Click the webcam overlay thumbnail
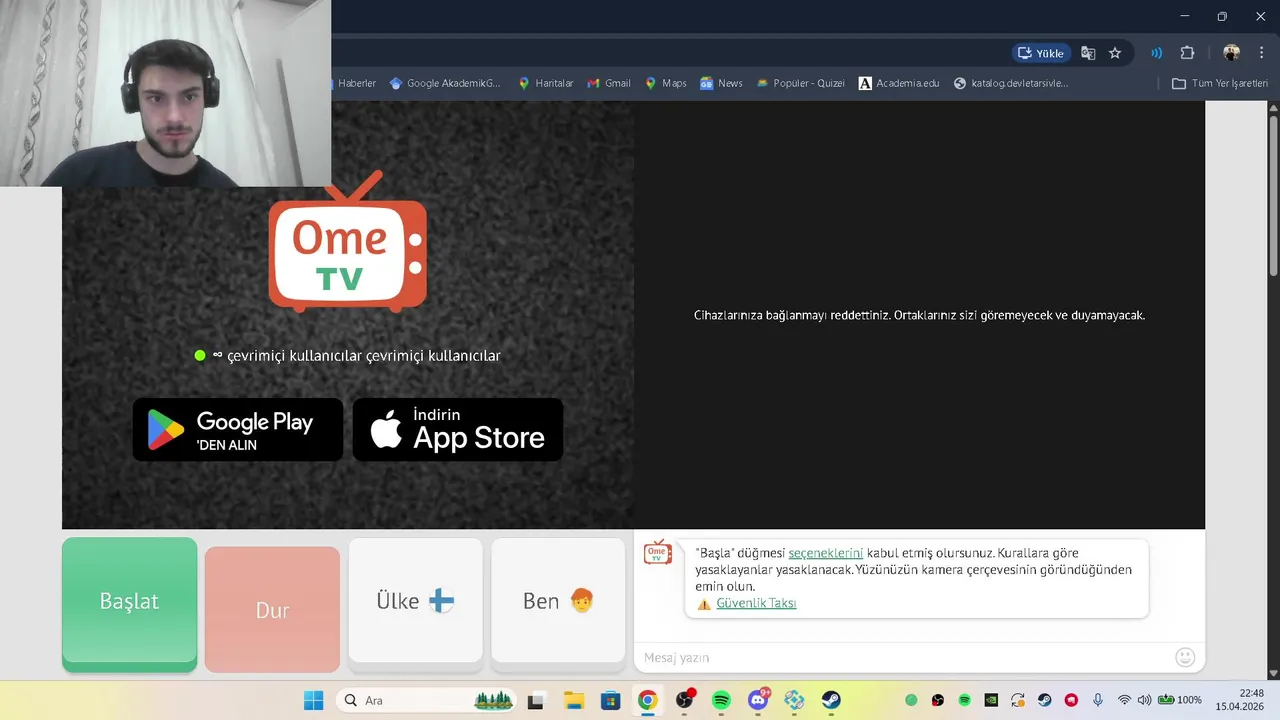 [x=165, y=93]
